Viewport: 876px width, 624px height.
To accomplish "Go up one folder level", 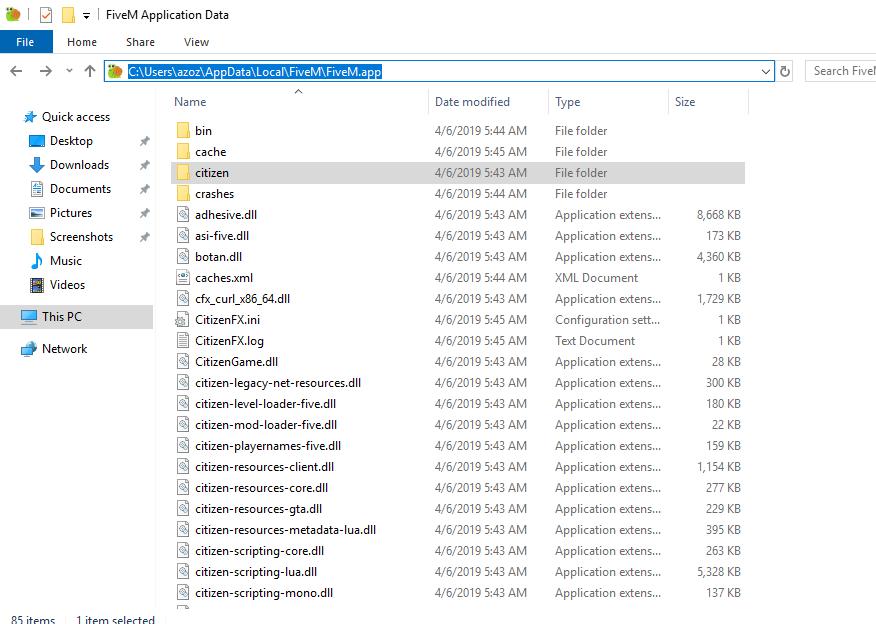I will [x=89, y=71].
